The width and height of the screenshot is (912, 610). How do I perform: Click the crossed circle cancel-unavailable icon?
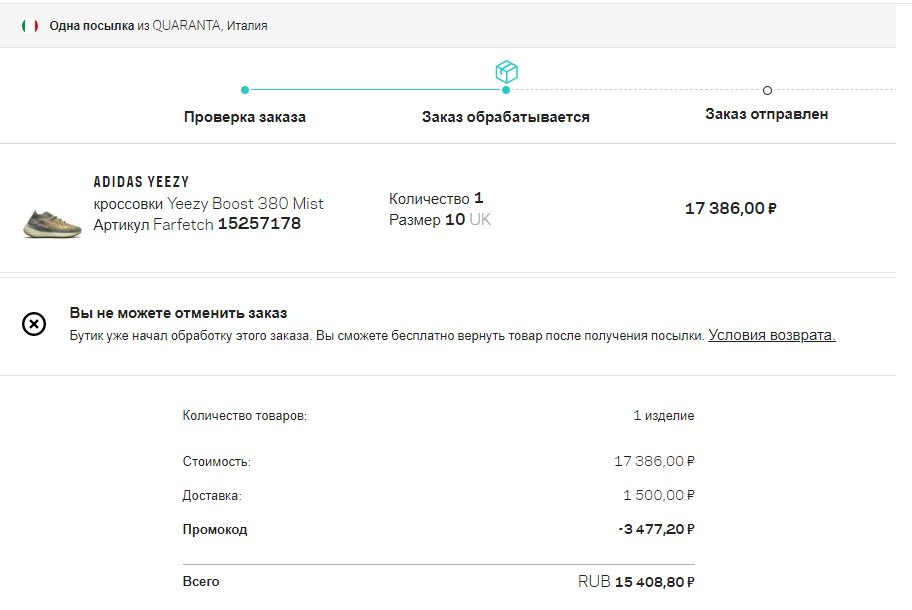pos(34,324)
